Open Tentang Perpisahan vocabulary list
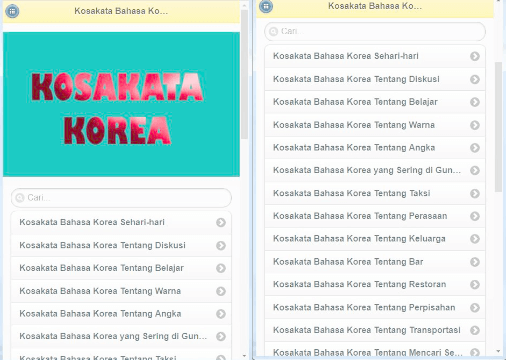506x360 pixels. coord(375,307)
